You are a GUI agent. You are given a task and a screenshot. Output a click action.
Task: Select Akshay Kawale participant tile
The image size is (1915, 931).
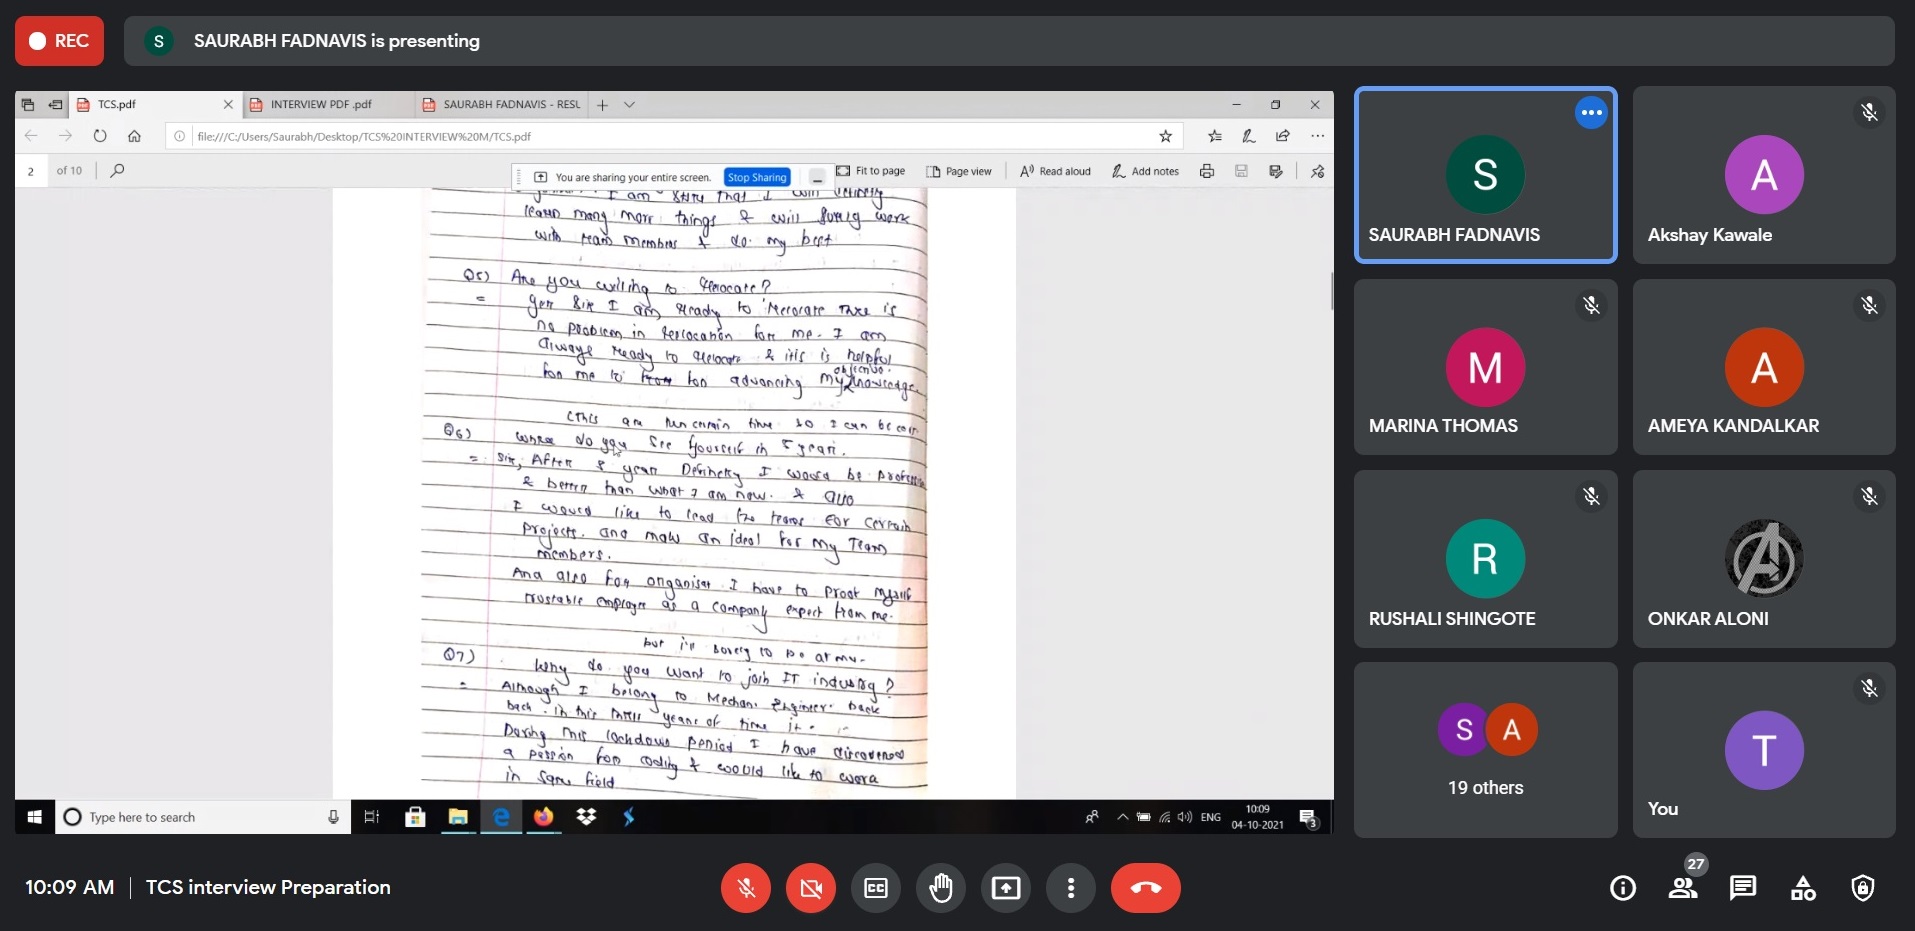pyautogui.click(x=1764, y=175)
